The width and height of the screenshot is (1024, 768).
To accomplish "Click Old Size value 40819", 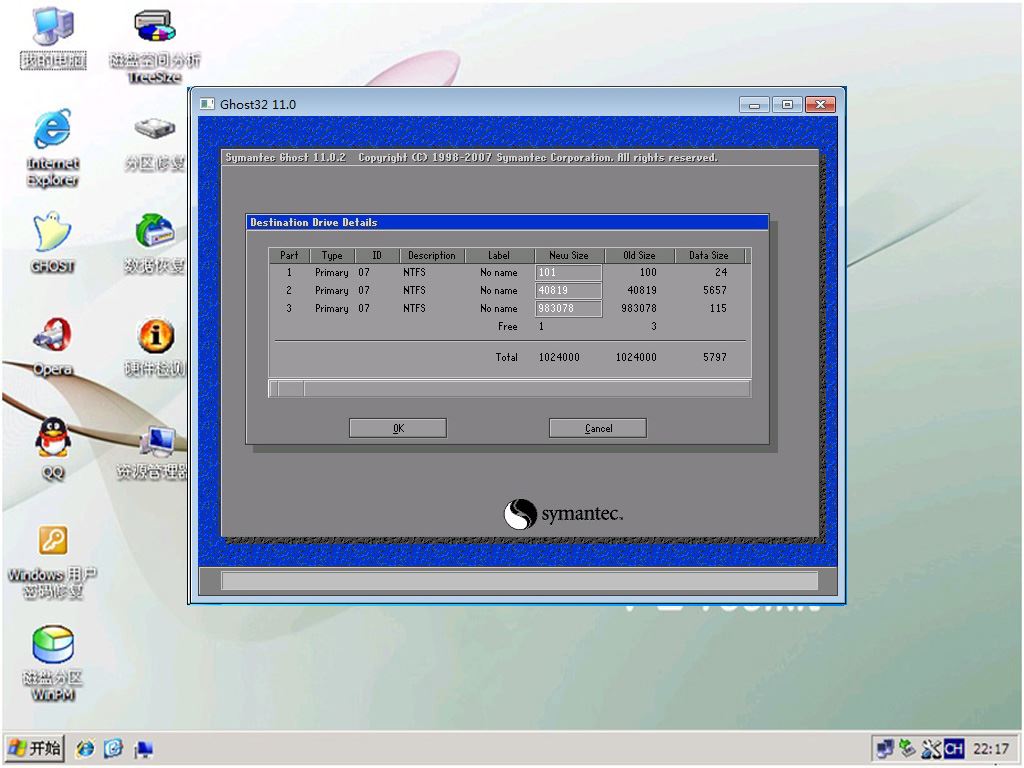I will coord(642,290).
